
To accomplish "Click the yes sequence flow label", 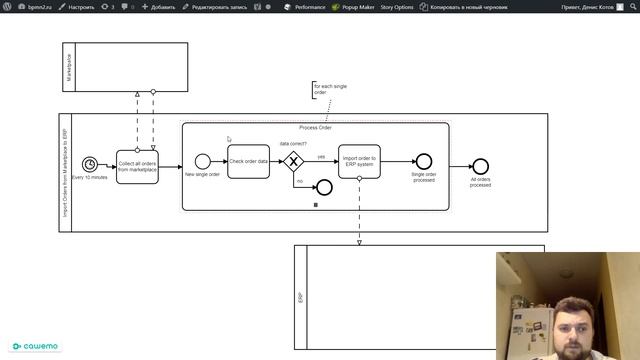I will coord(321,157).
